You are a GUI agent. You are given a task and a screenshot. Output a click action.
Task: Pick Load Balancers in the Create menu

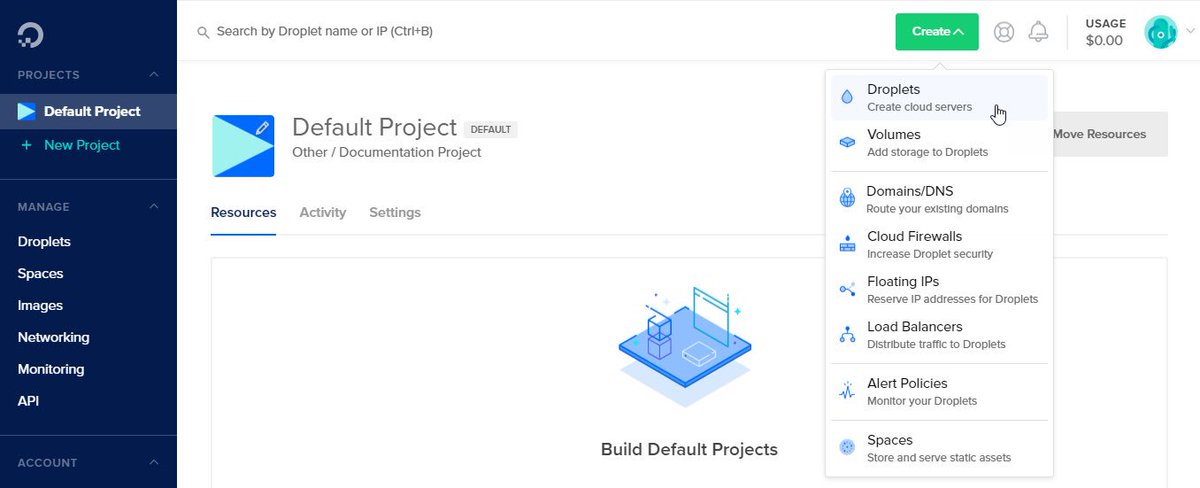939,335
